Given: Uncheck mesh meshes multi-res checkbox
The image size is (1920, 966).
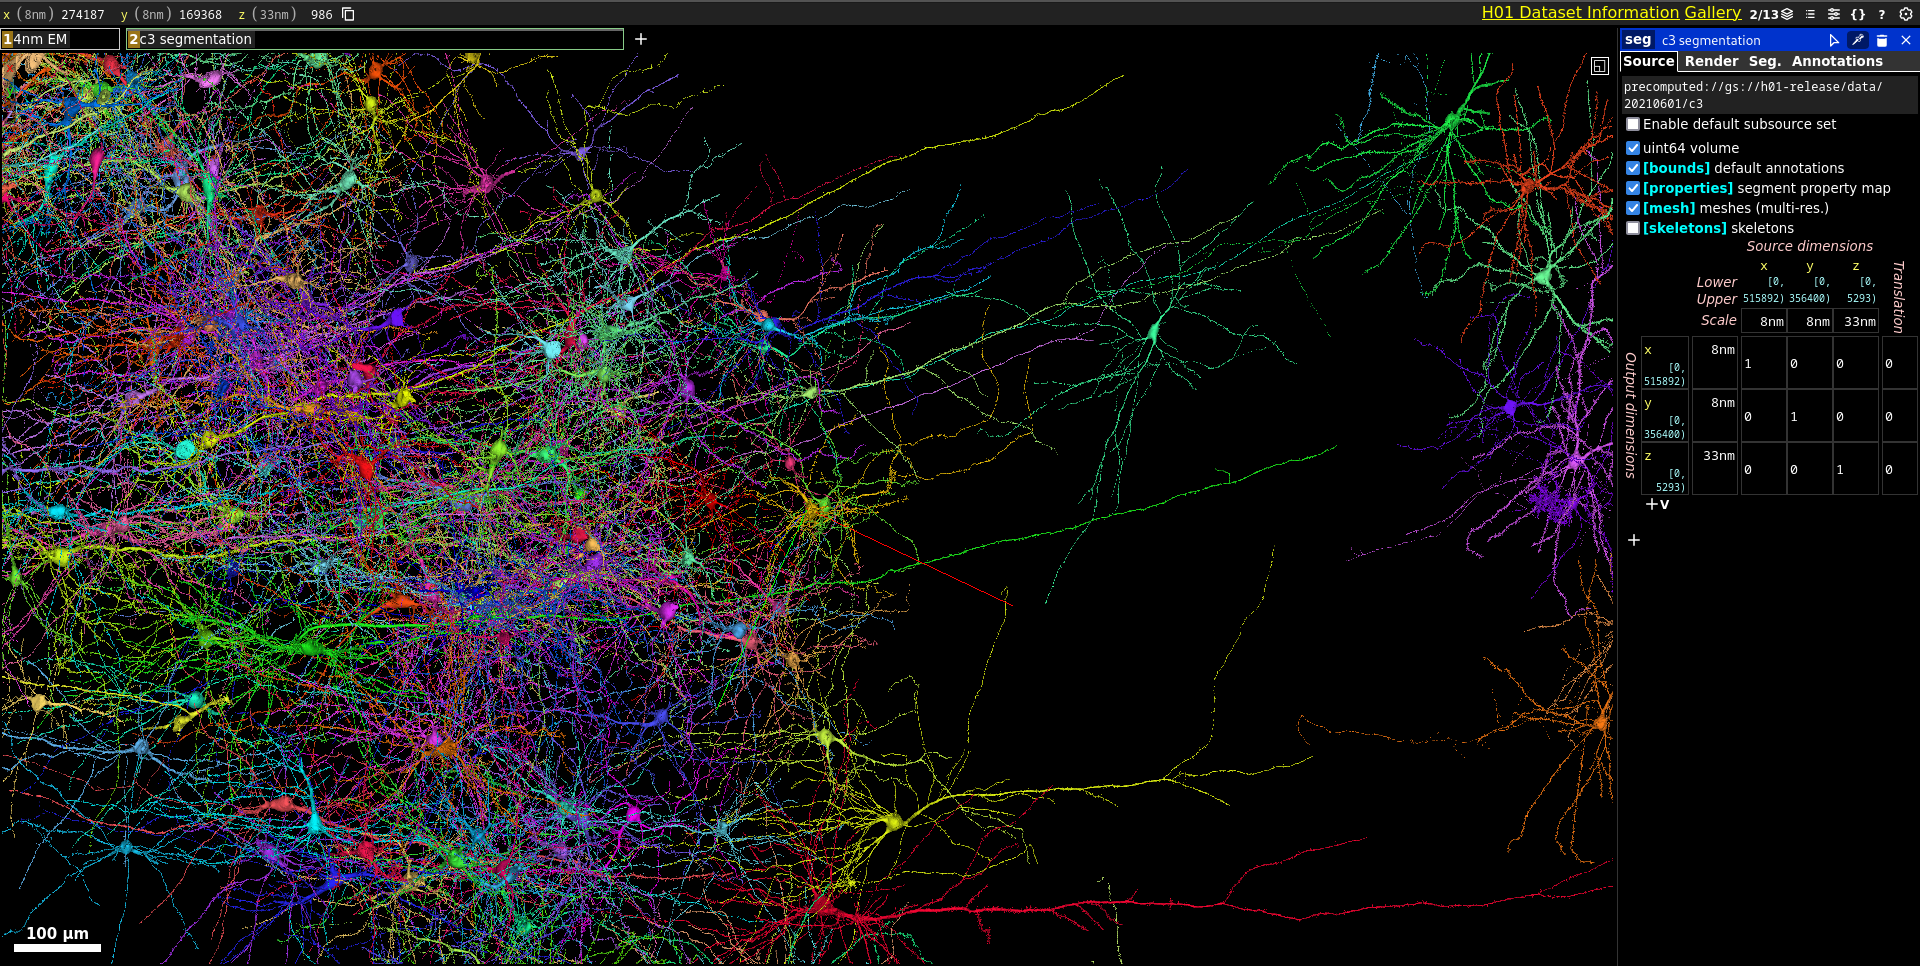Looking at the screenshot, I should coord(1633,208).
